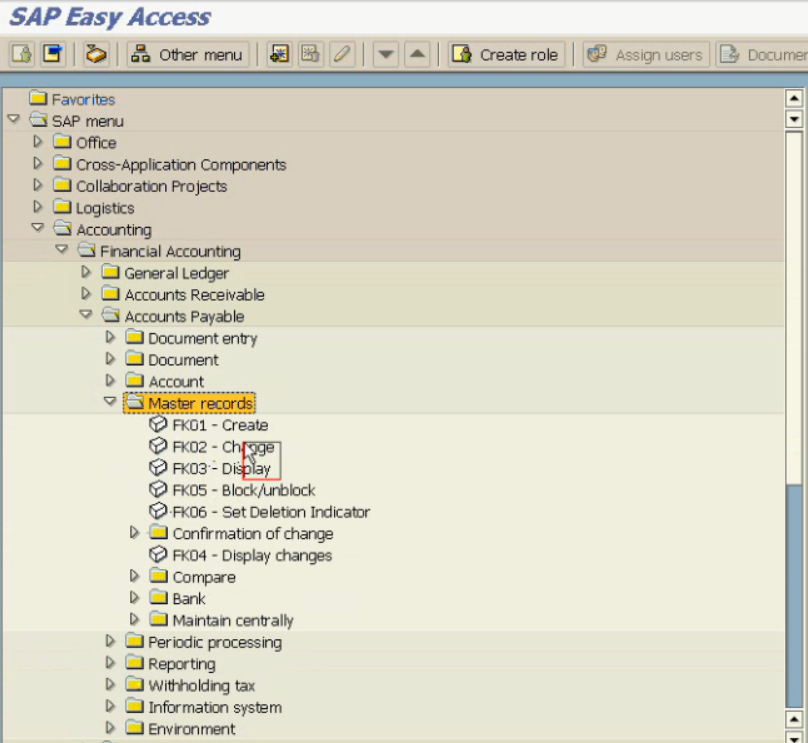Click the Change favorites pencil icon
Viewport: 808px width, 743px height.
342,54
